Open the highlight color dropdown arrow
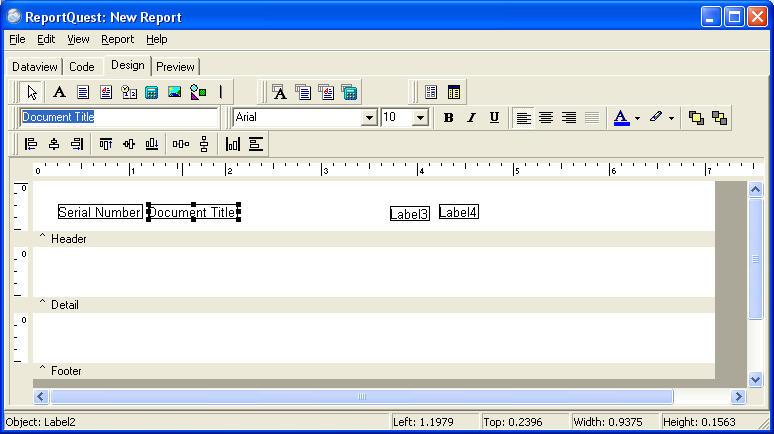Image resolution: width=774 pixels, height=434 pixels. (671, 118)
